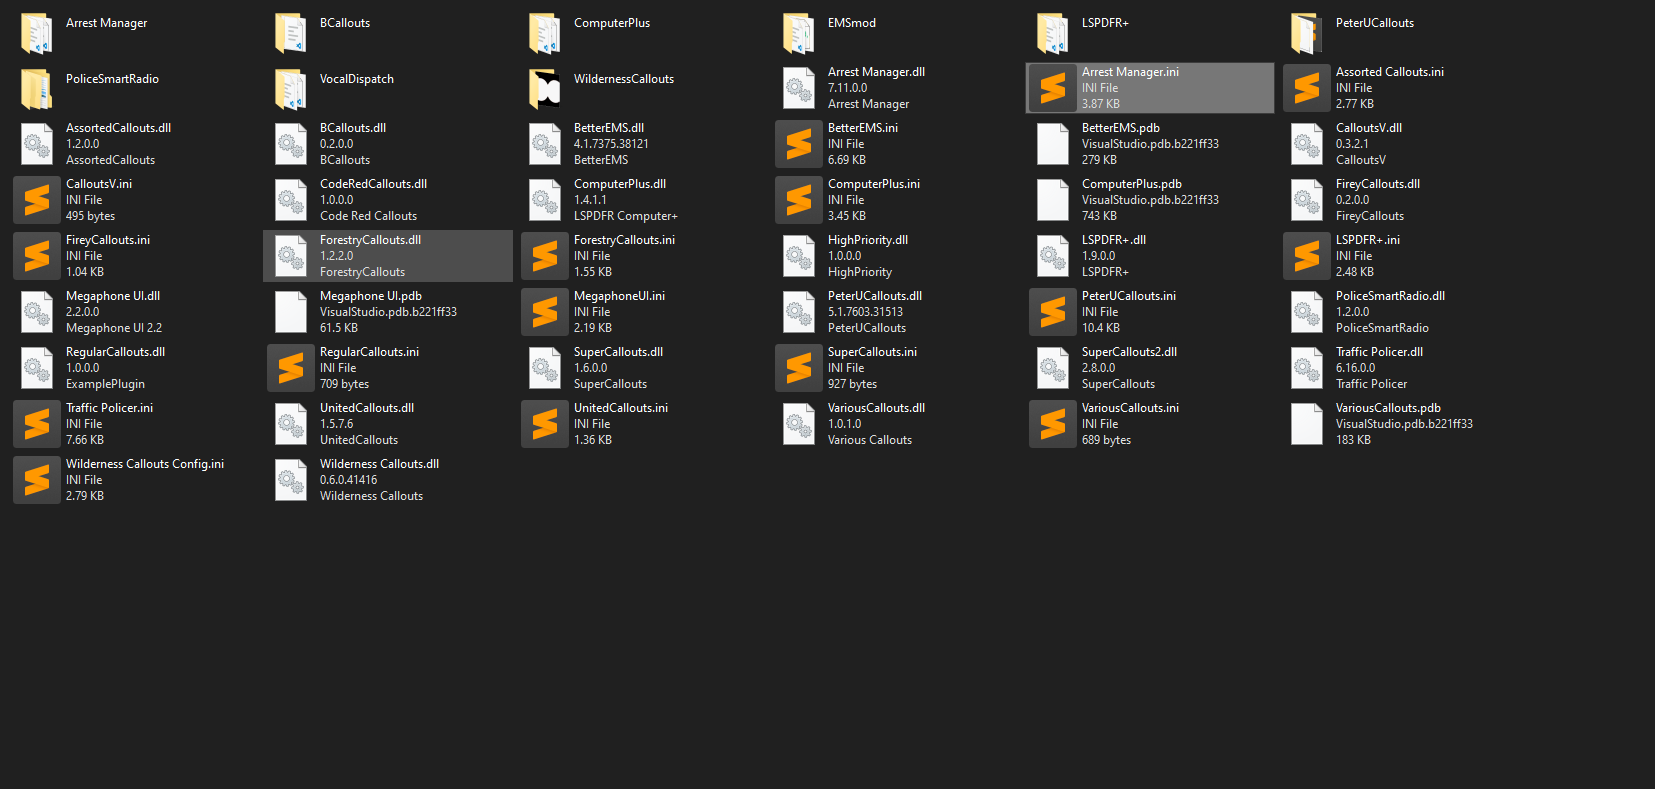Click the file name 'Wilderness Callouts Config.ini'

tap(145, 464)
